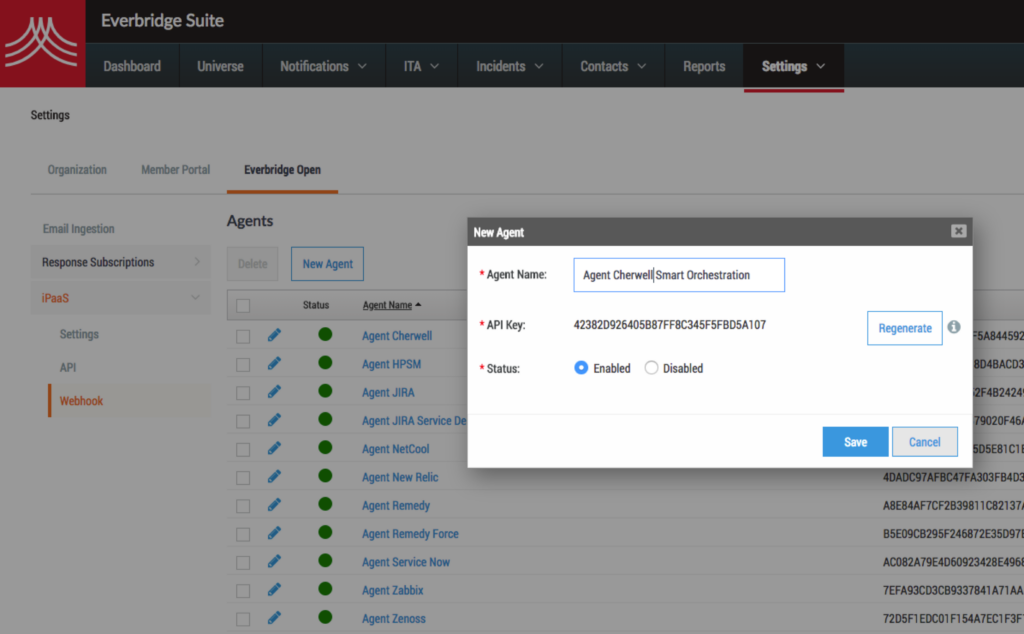Edit Agent Cherwell via pencil icon
1024x634 pixels.
click(274, 336)
